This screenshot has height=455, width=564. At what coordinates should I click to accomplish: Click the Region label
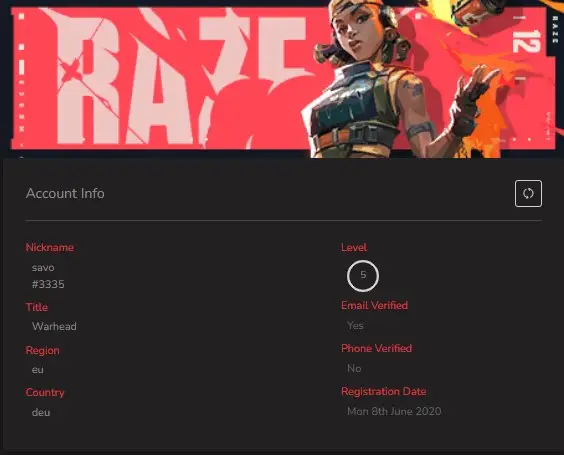tap(42, 350)
